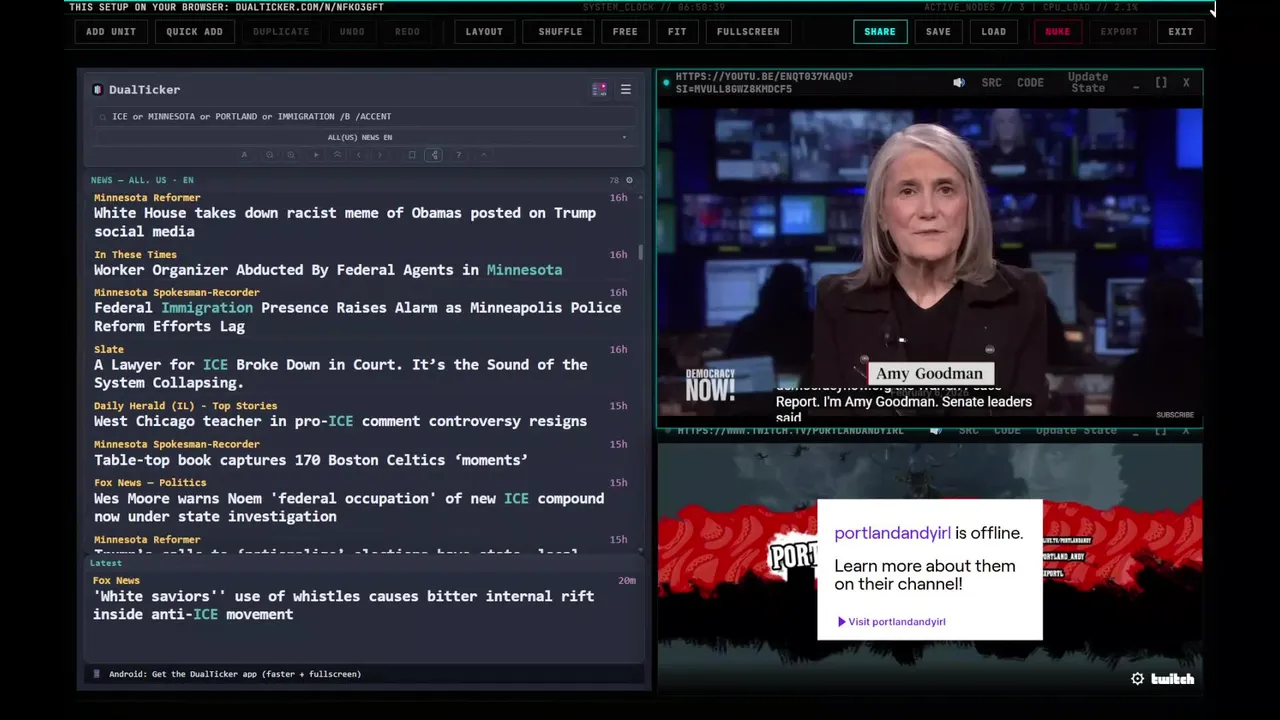
Task: Enter FULLSCREEN mode
Action: (748, 31)
